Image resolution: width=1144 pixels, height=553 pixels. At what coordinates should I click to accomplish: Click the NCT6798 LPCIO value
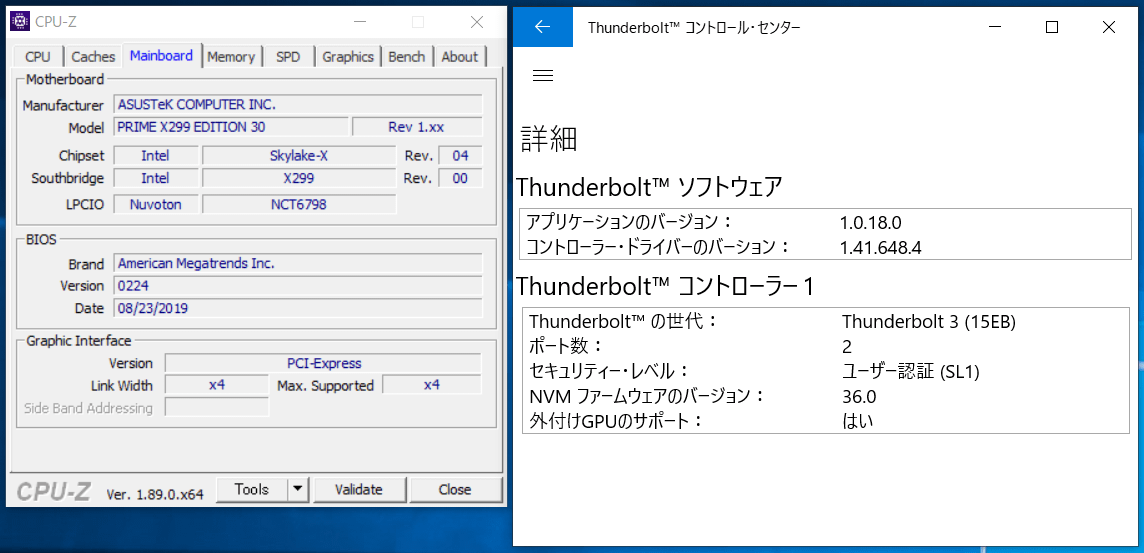click(298, 204)
